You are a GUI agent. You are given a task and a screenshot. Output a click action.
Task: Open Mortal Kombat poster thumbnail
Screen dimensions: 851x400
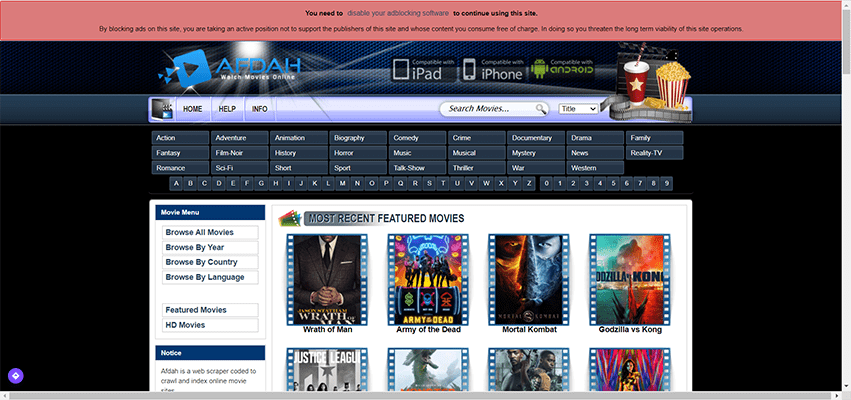coord(529,280)
